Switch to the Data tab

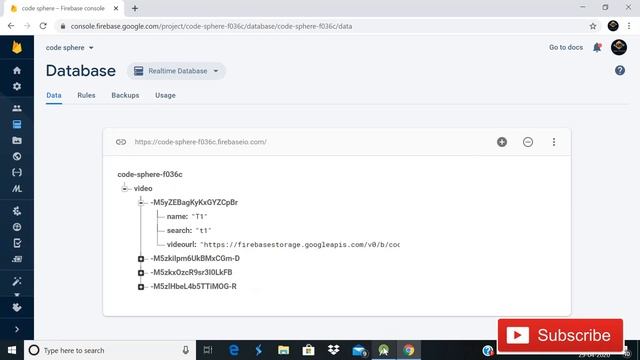click(x=54, y=95)
